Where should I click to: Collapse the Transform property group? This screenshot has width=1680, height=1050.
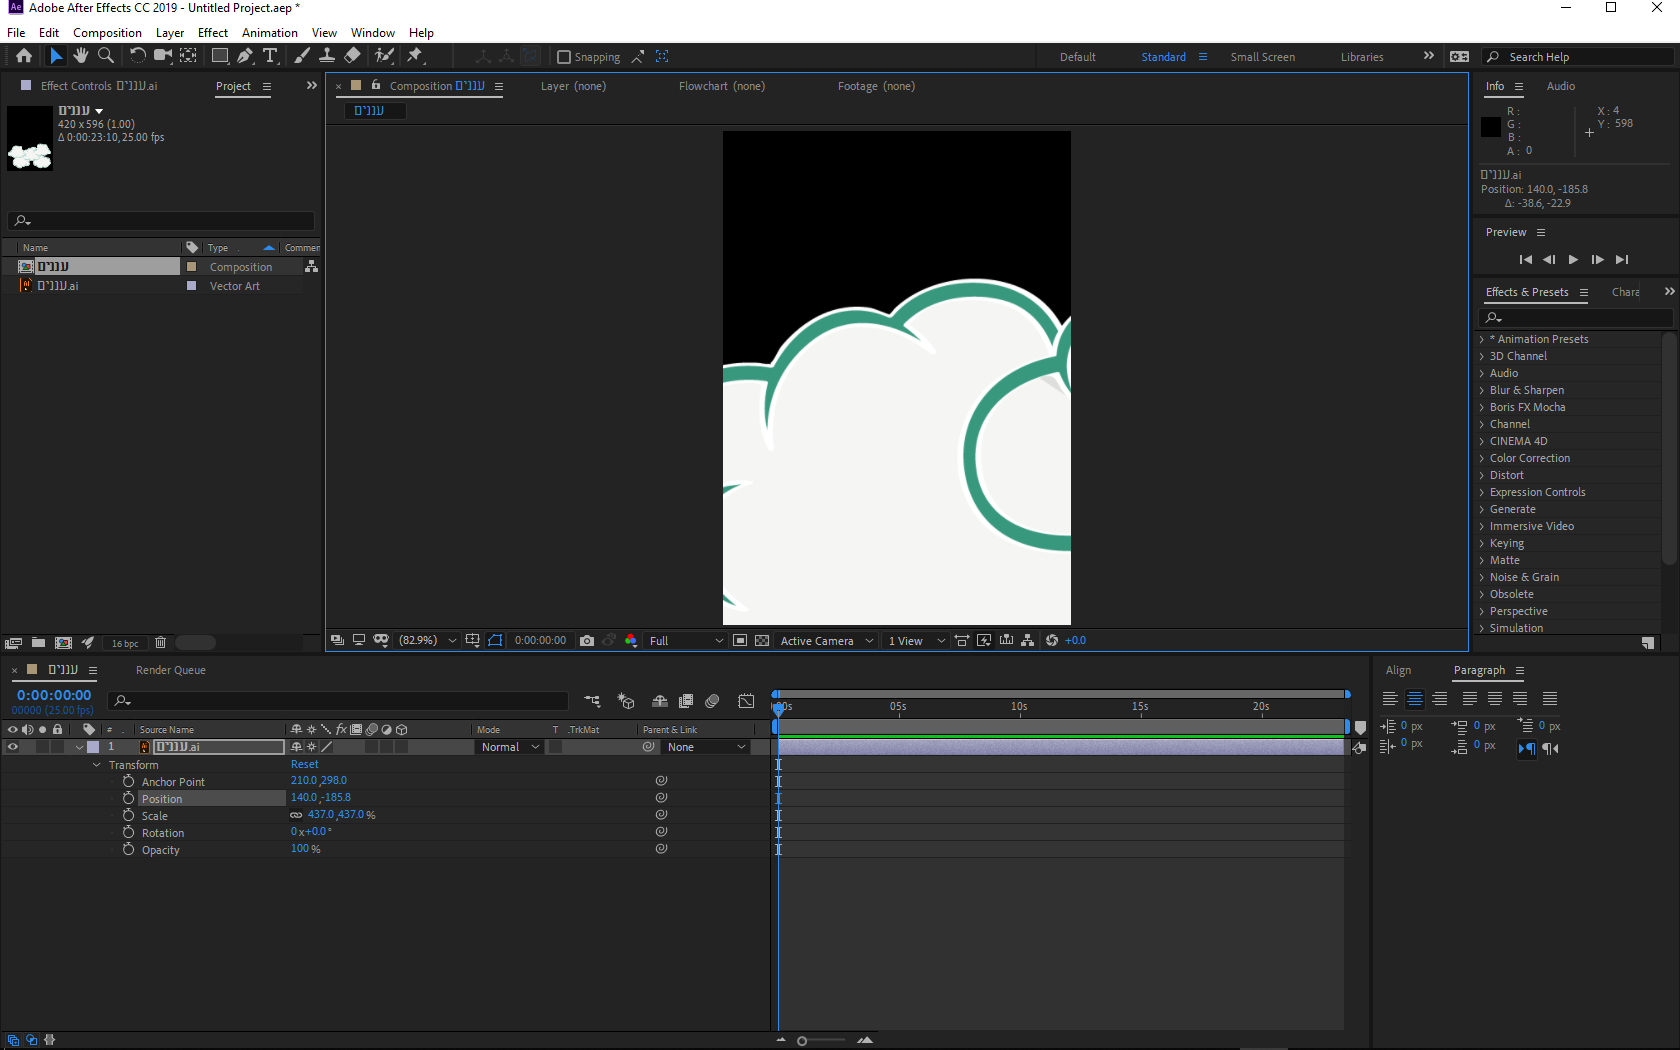(97, 765)
